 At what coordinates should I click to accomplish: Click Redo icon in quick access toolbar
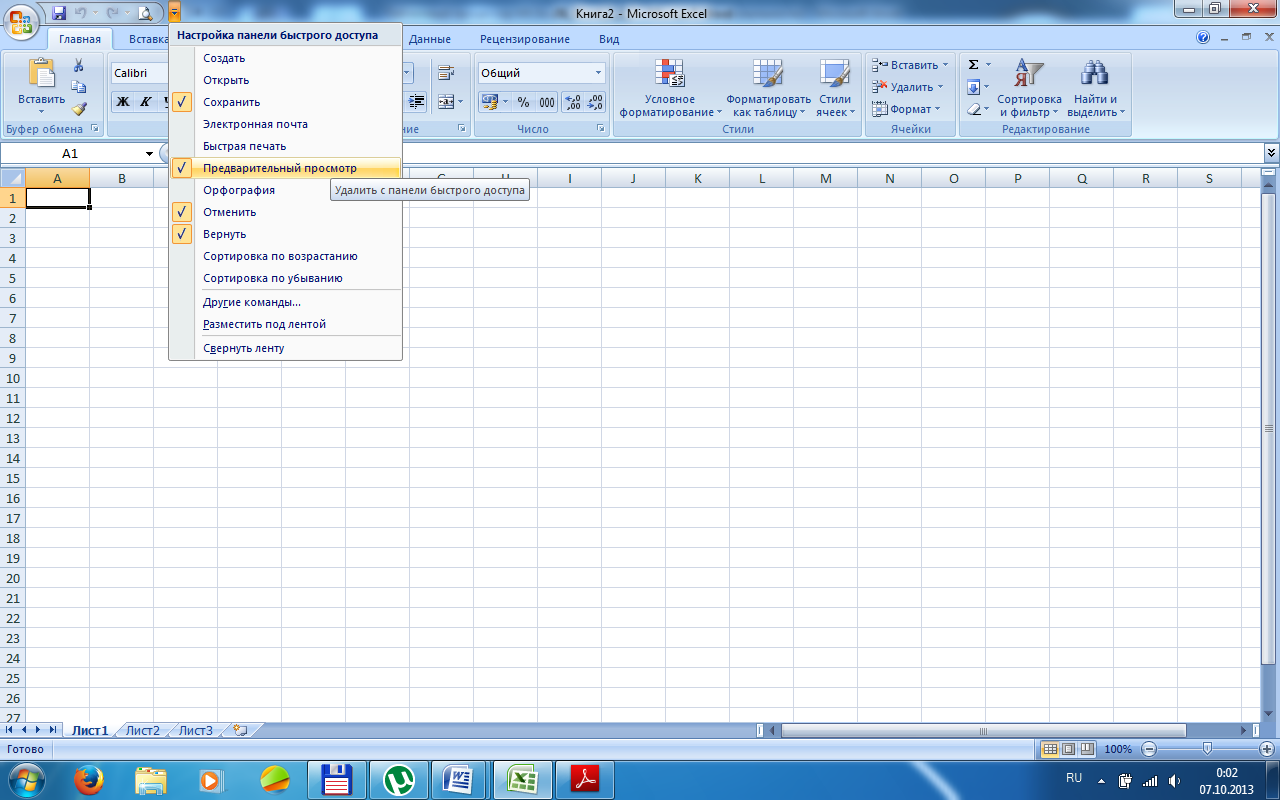coord(113,12)
